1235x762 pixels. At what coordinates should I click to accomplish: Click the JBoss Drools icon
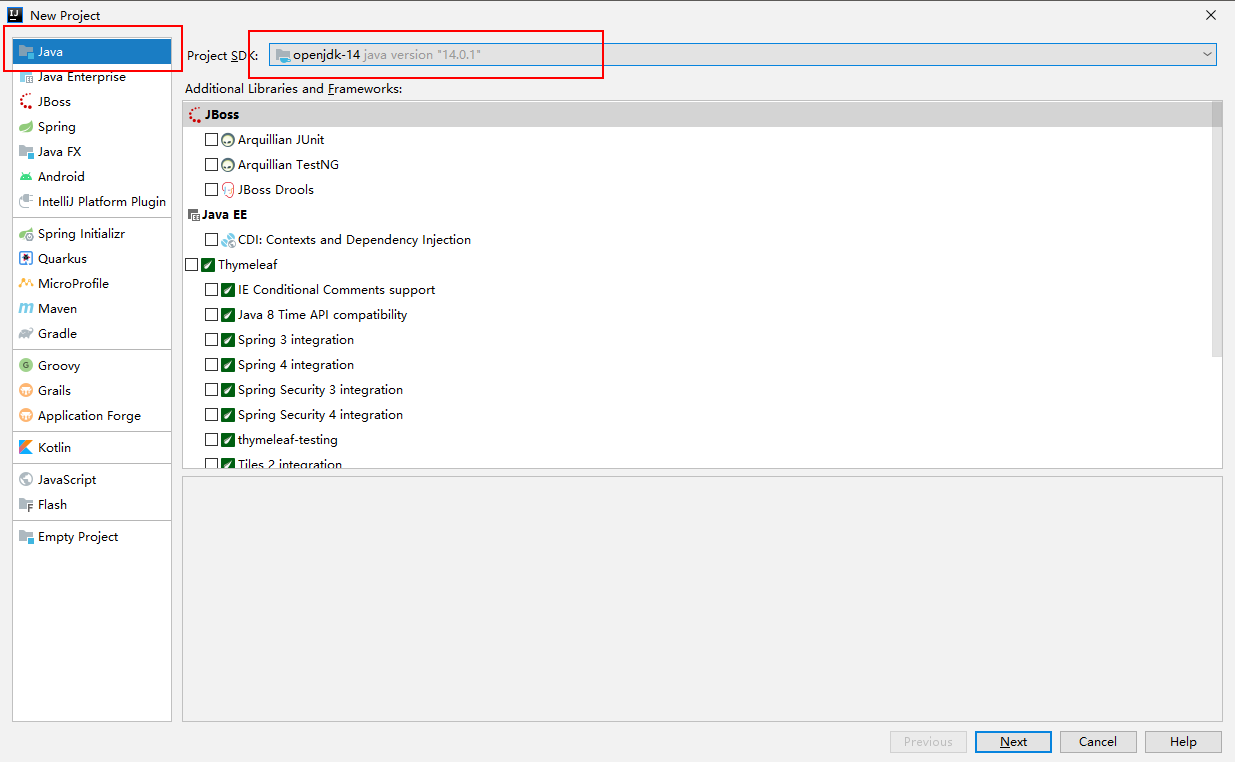pyautogui.click(x=228, y=190)
